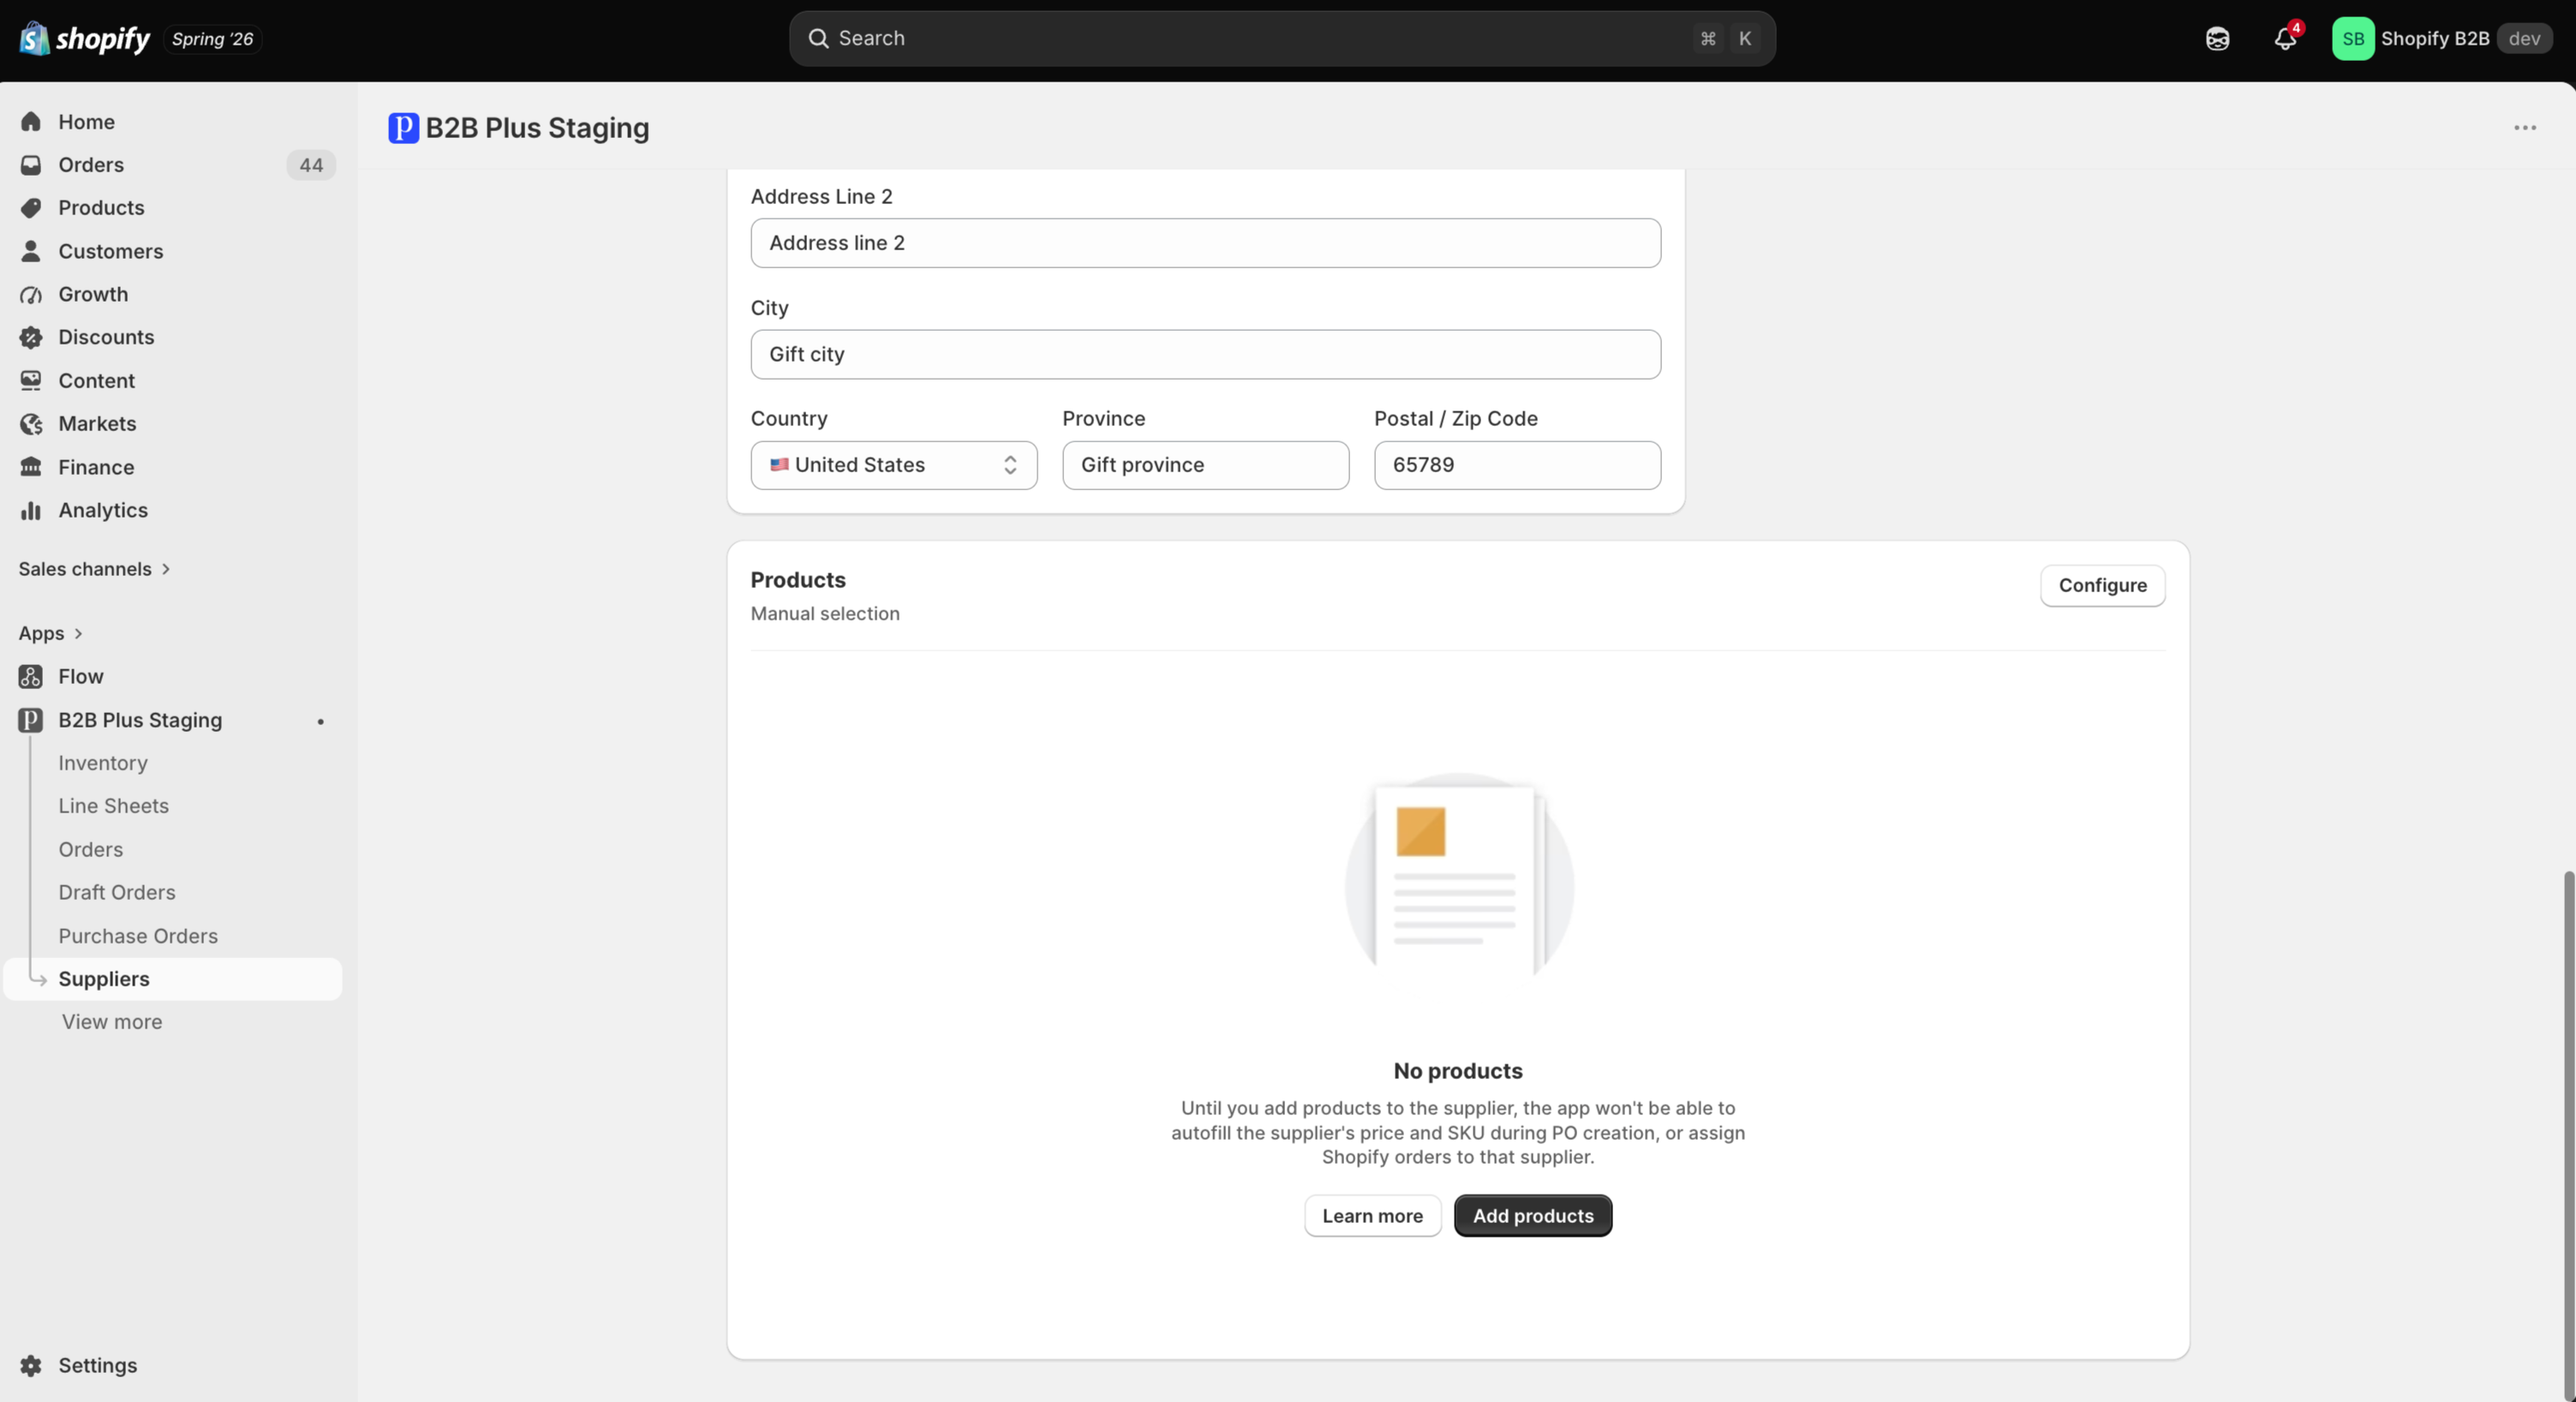Click the B2B Plus Staging page title
The height and width of the screenshot is (1402, 2576).
click(x=537, y=128)
